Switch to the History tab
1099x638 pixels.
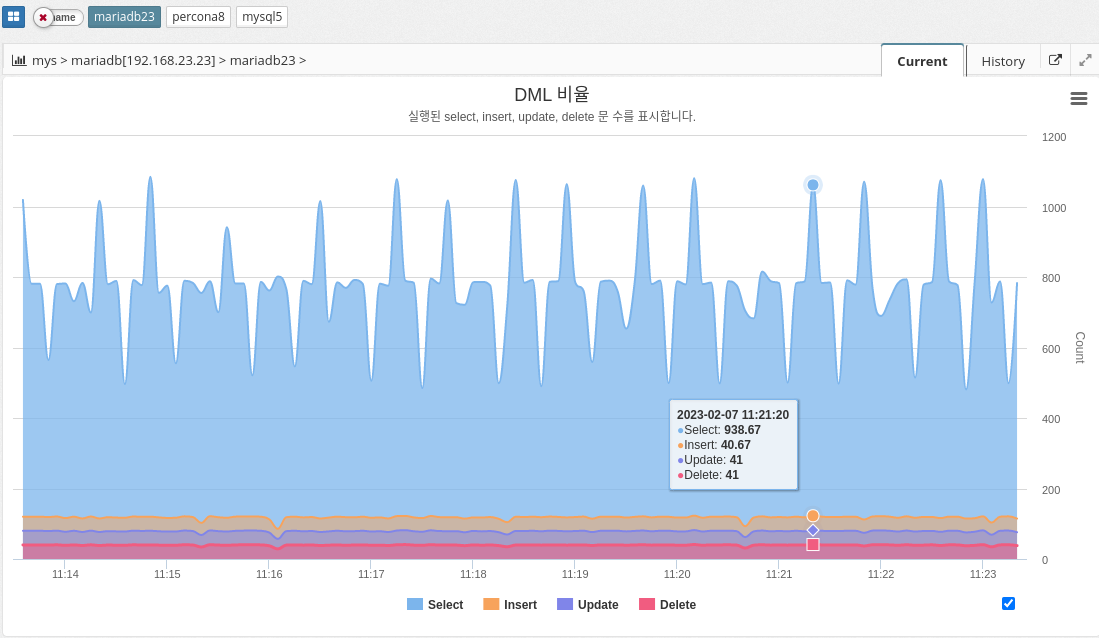(1003, 61)
